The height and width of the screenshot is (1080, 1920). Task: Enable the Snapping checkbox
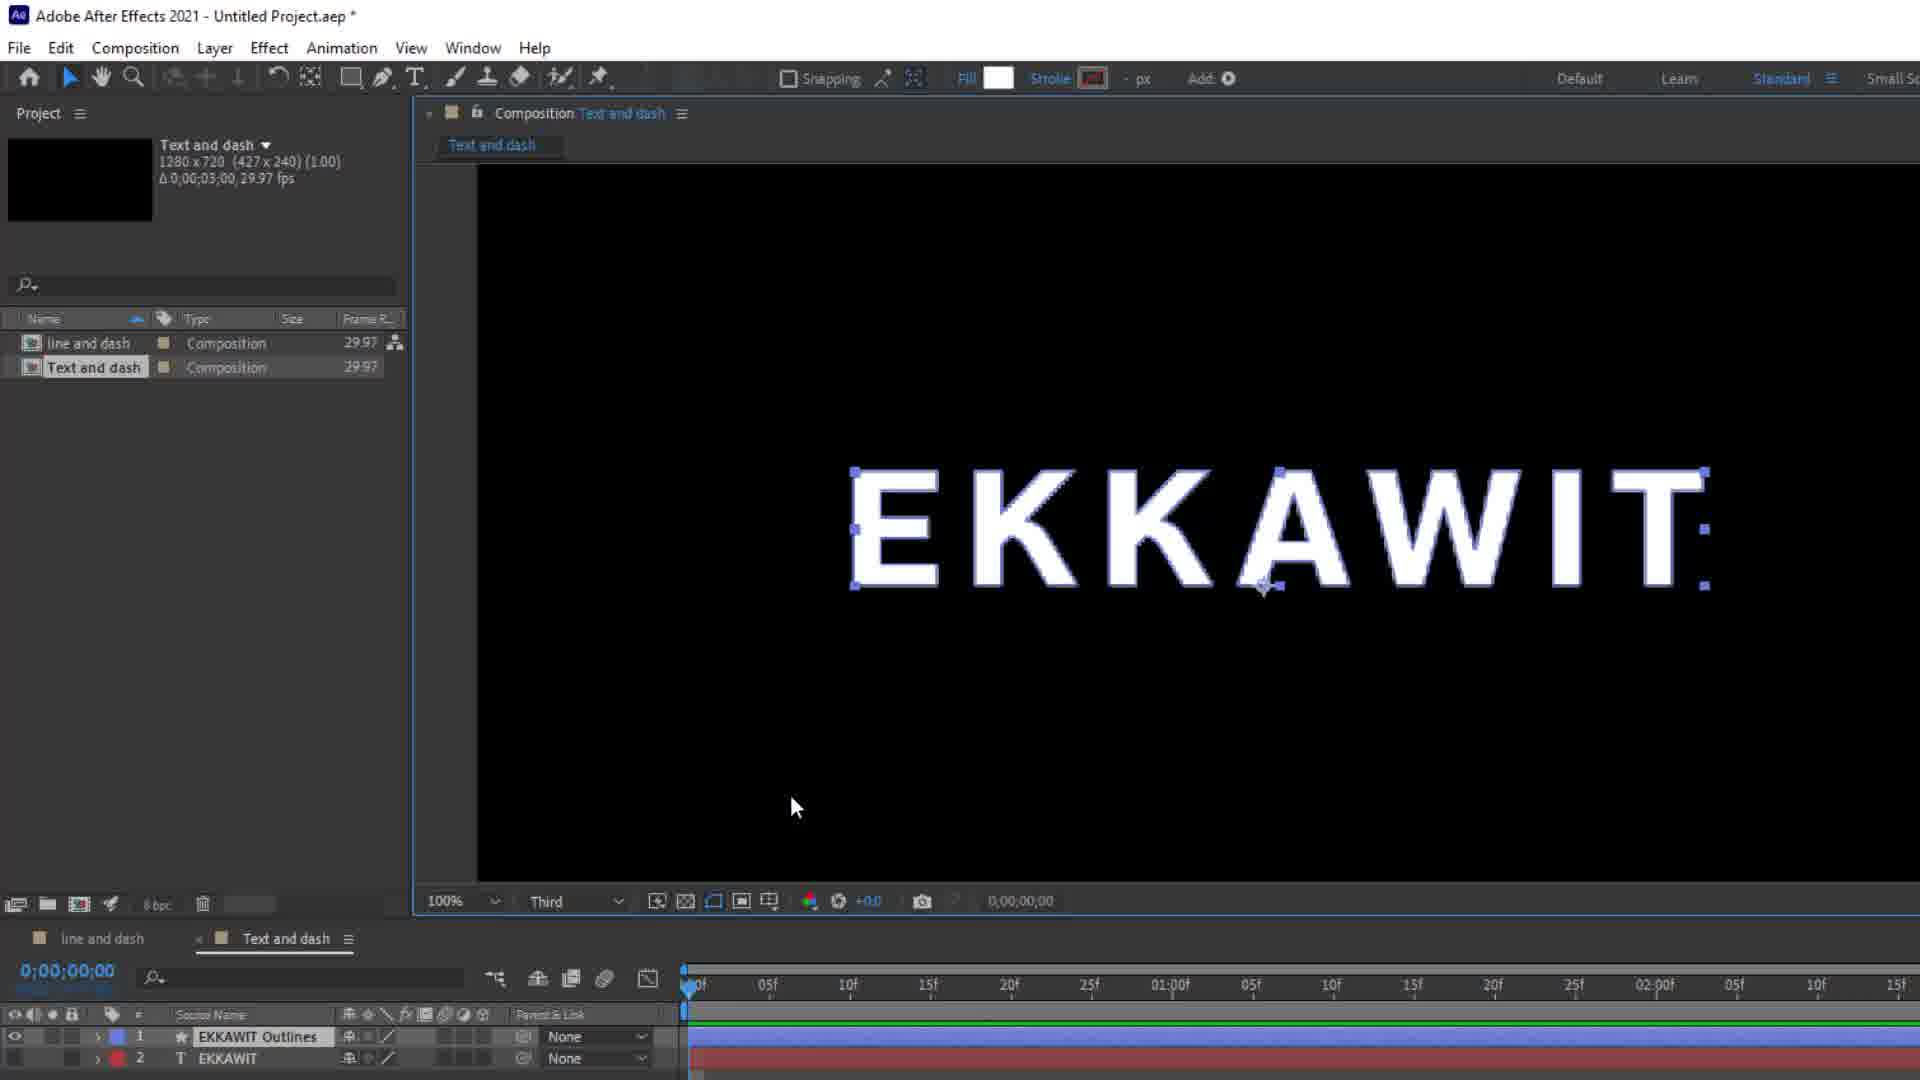(788, 79)
